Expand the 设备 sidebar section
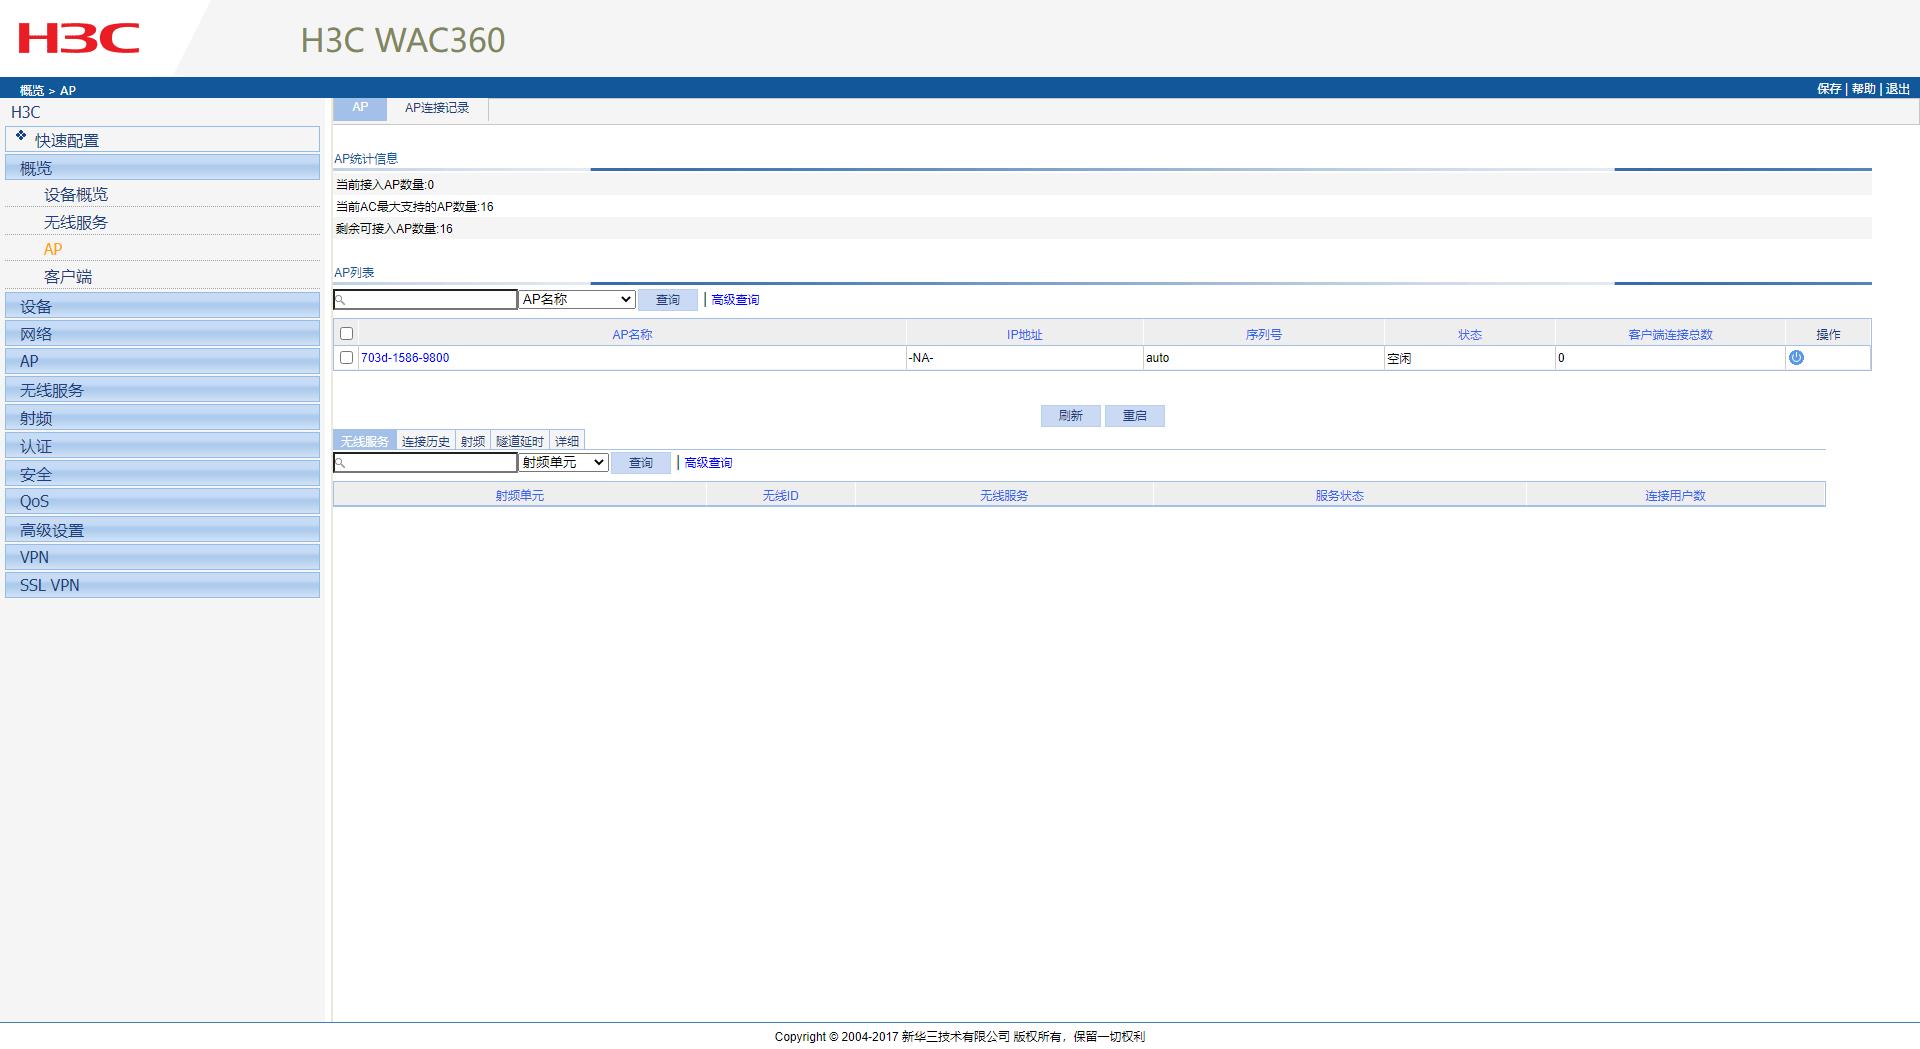Screen dimensions: 1920x1049 (162, 306)
